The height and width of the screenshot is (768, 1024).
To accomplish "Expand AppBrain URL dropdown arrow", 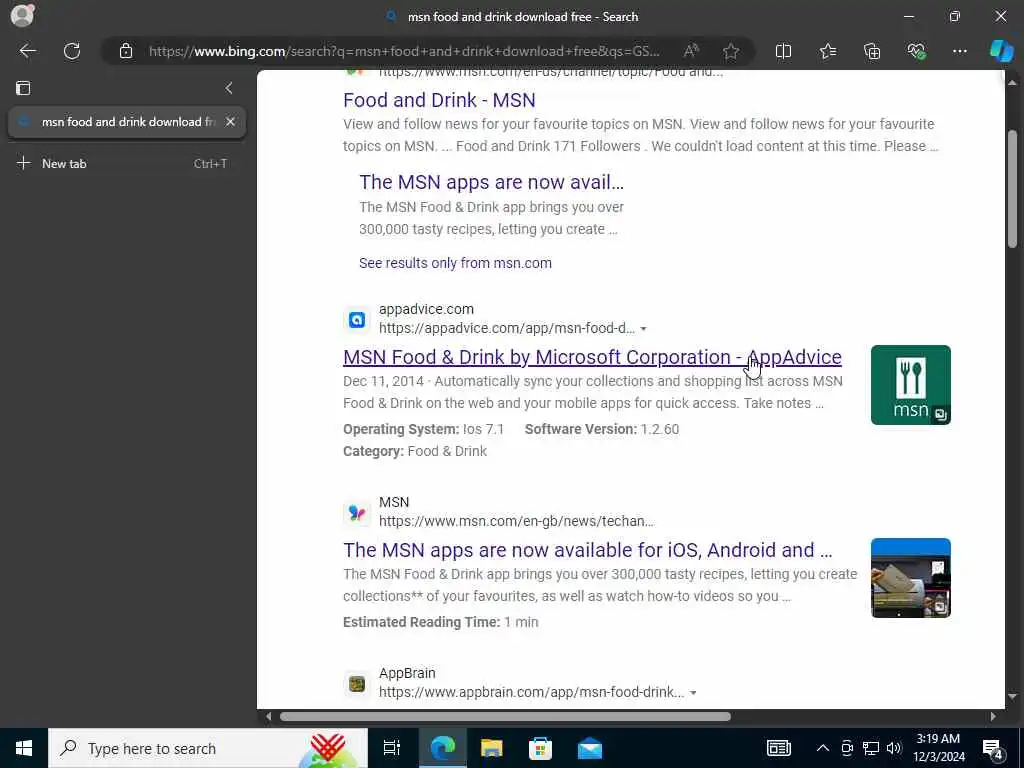I will click(x=693, y=692).
